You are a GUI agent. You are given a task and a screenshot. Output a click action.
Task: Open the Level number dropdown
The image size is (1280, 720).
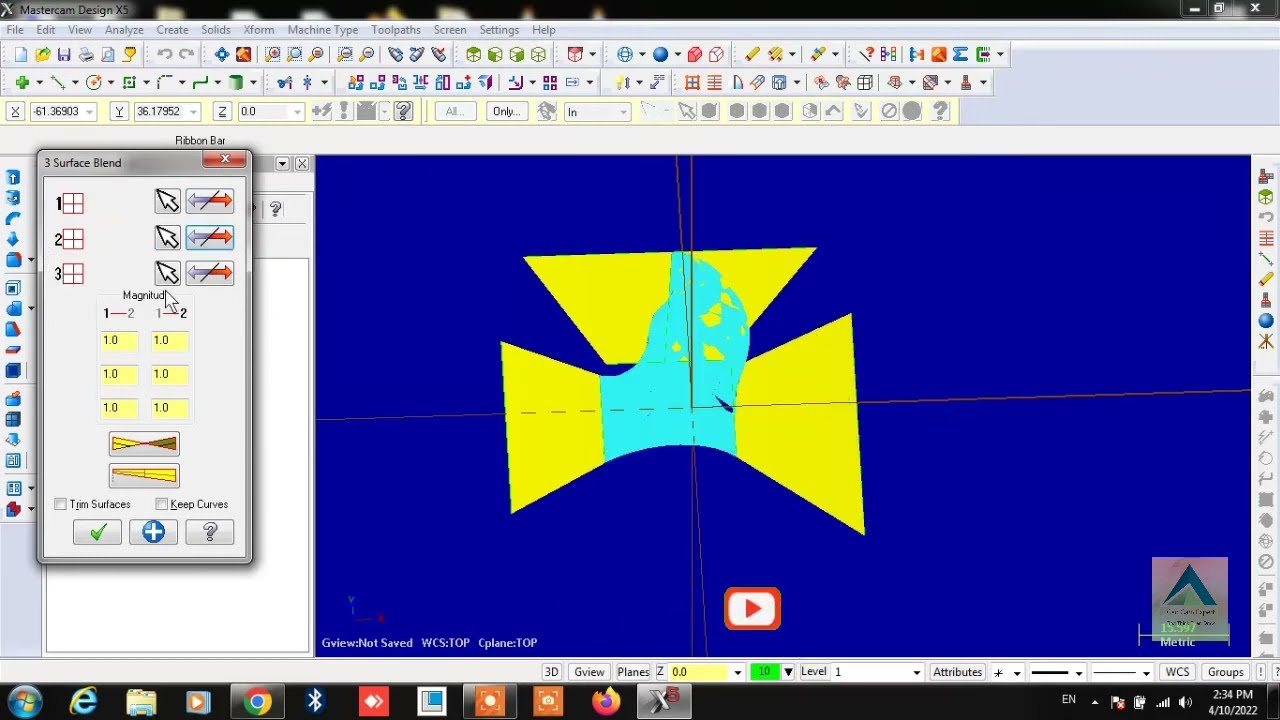[x=916, y=672]
